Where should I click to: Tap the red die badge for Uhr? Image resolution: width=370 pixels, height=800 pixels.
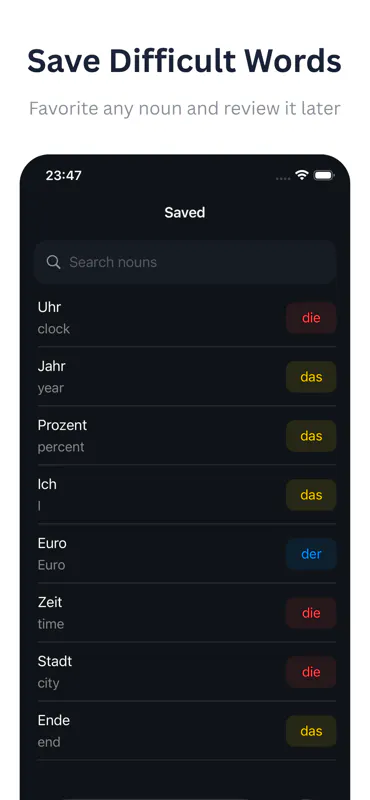(311, 318)
